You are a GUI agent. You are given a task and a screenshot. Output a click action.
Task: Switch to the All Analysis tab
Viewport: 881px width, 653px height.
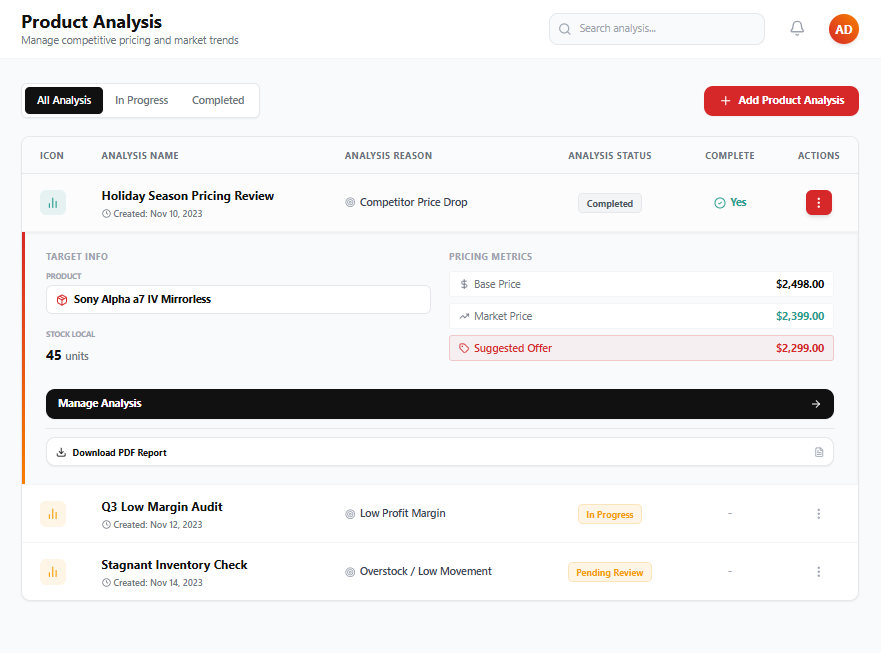(x=64, y=101)
